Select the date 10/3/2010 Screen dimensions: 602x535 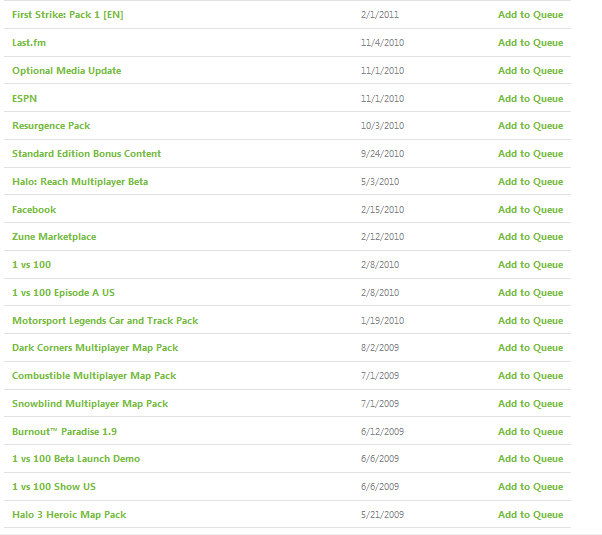pyautogui.click(x=382, y=126)
